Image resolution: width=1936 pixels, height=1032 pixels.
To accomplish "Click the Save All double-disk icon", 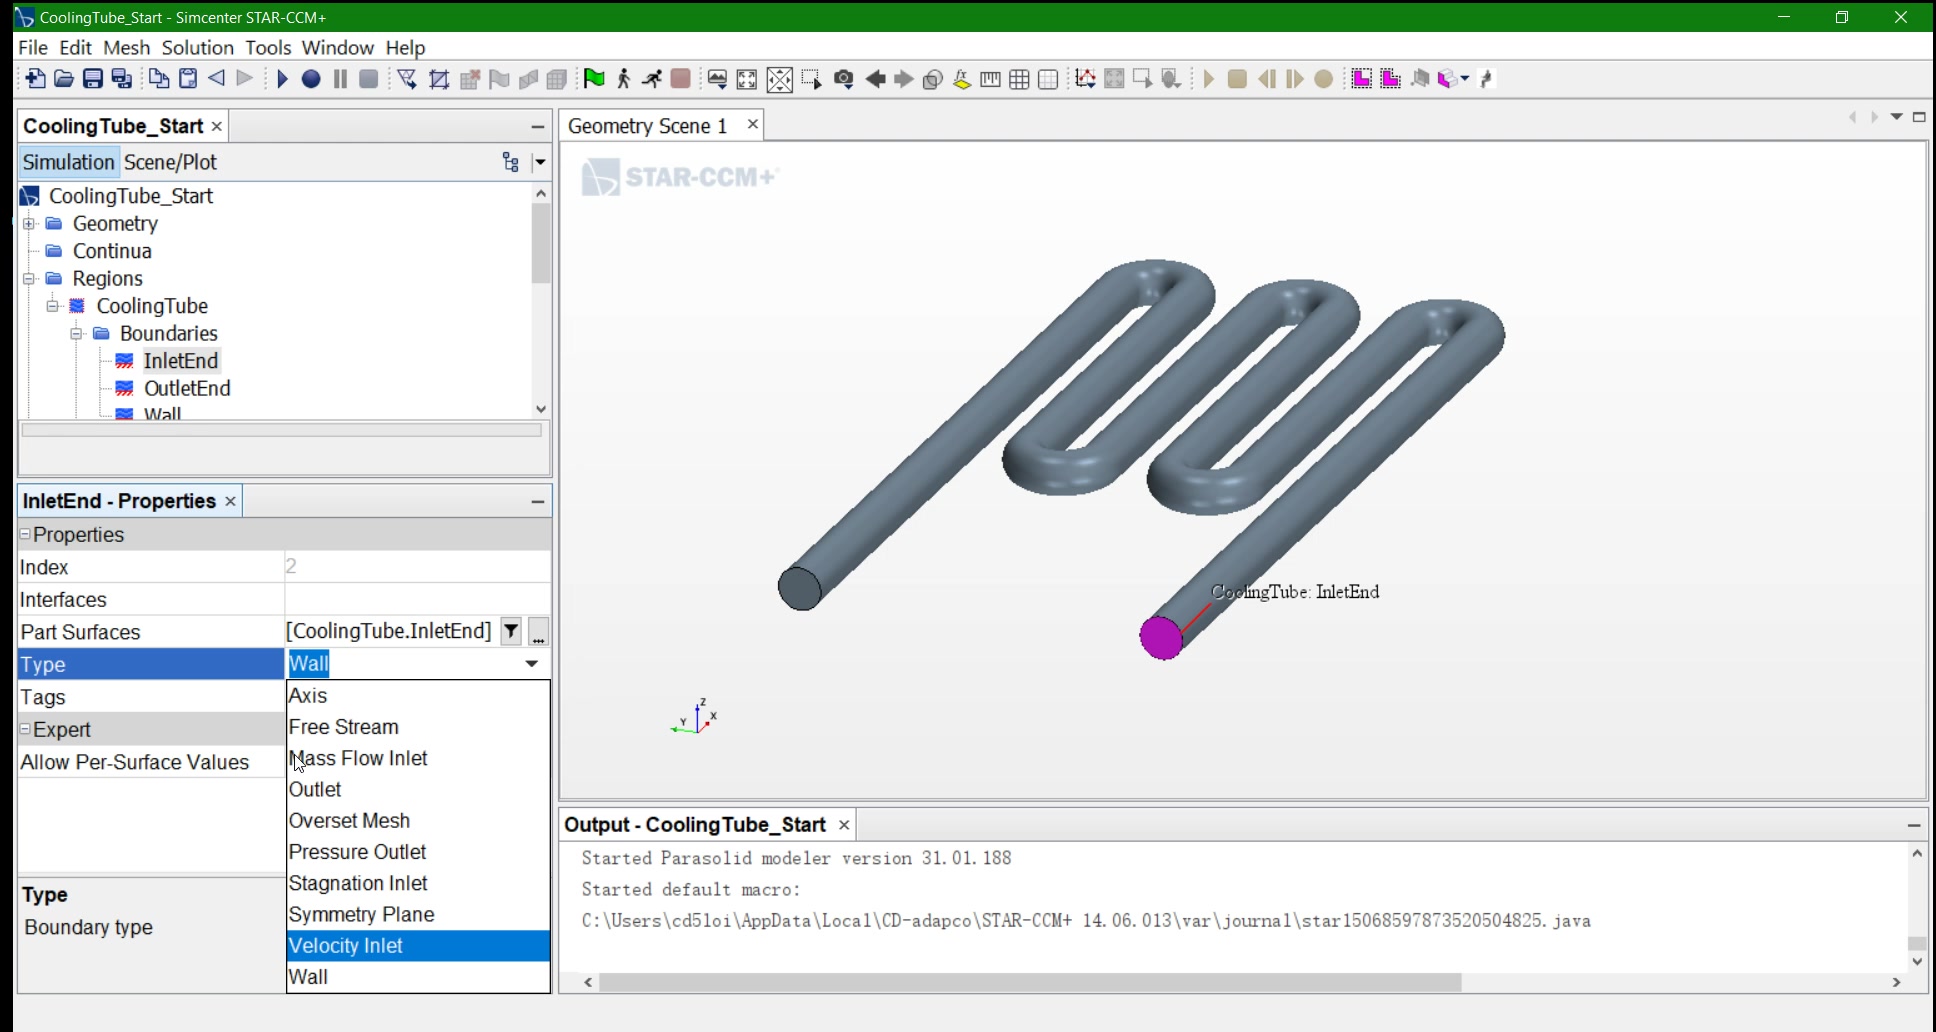I will [x=122, y=79].
